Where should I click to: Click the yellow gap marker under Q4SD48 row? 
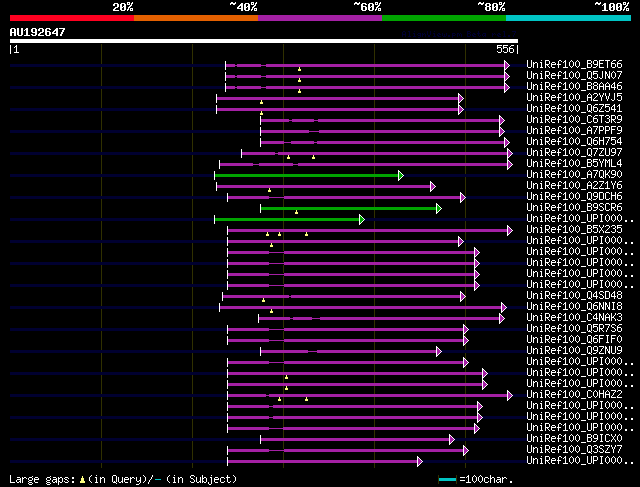point(264,300)
